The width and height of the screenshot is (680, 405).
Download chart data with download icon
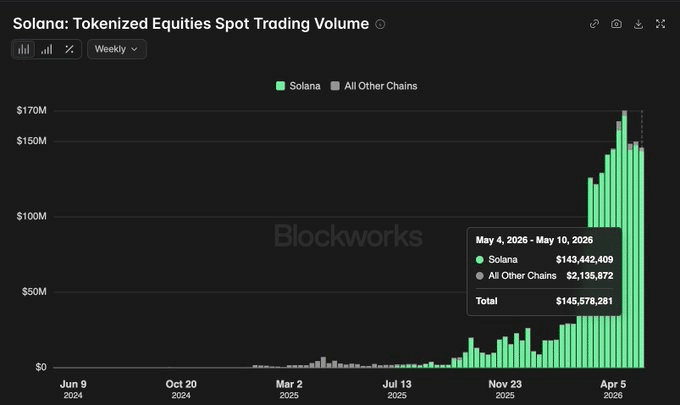[x=638, y=24]
